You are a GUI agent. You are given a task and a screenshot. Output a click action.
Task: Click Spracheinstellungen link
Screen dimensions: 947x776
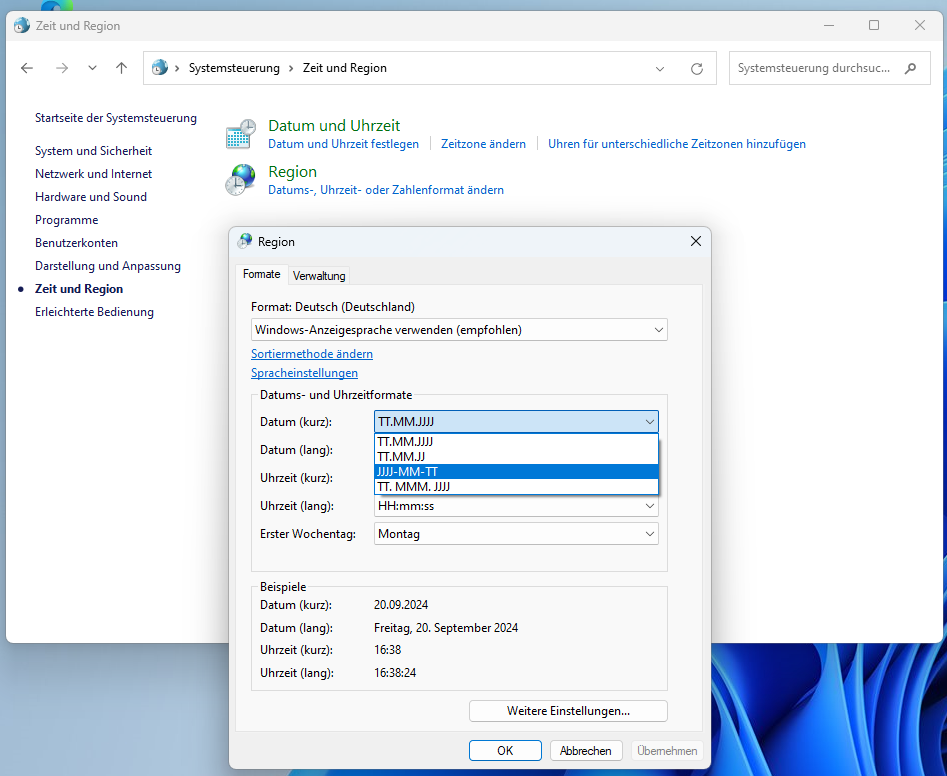[x=304, y=373]
